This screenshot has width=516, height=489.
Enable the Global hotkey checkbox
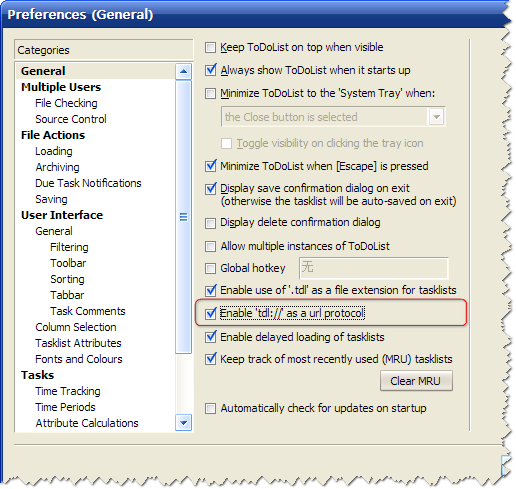pyautogui.click(x=210, y=268)
